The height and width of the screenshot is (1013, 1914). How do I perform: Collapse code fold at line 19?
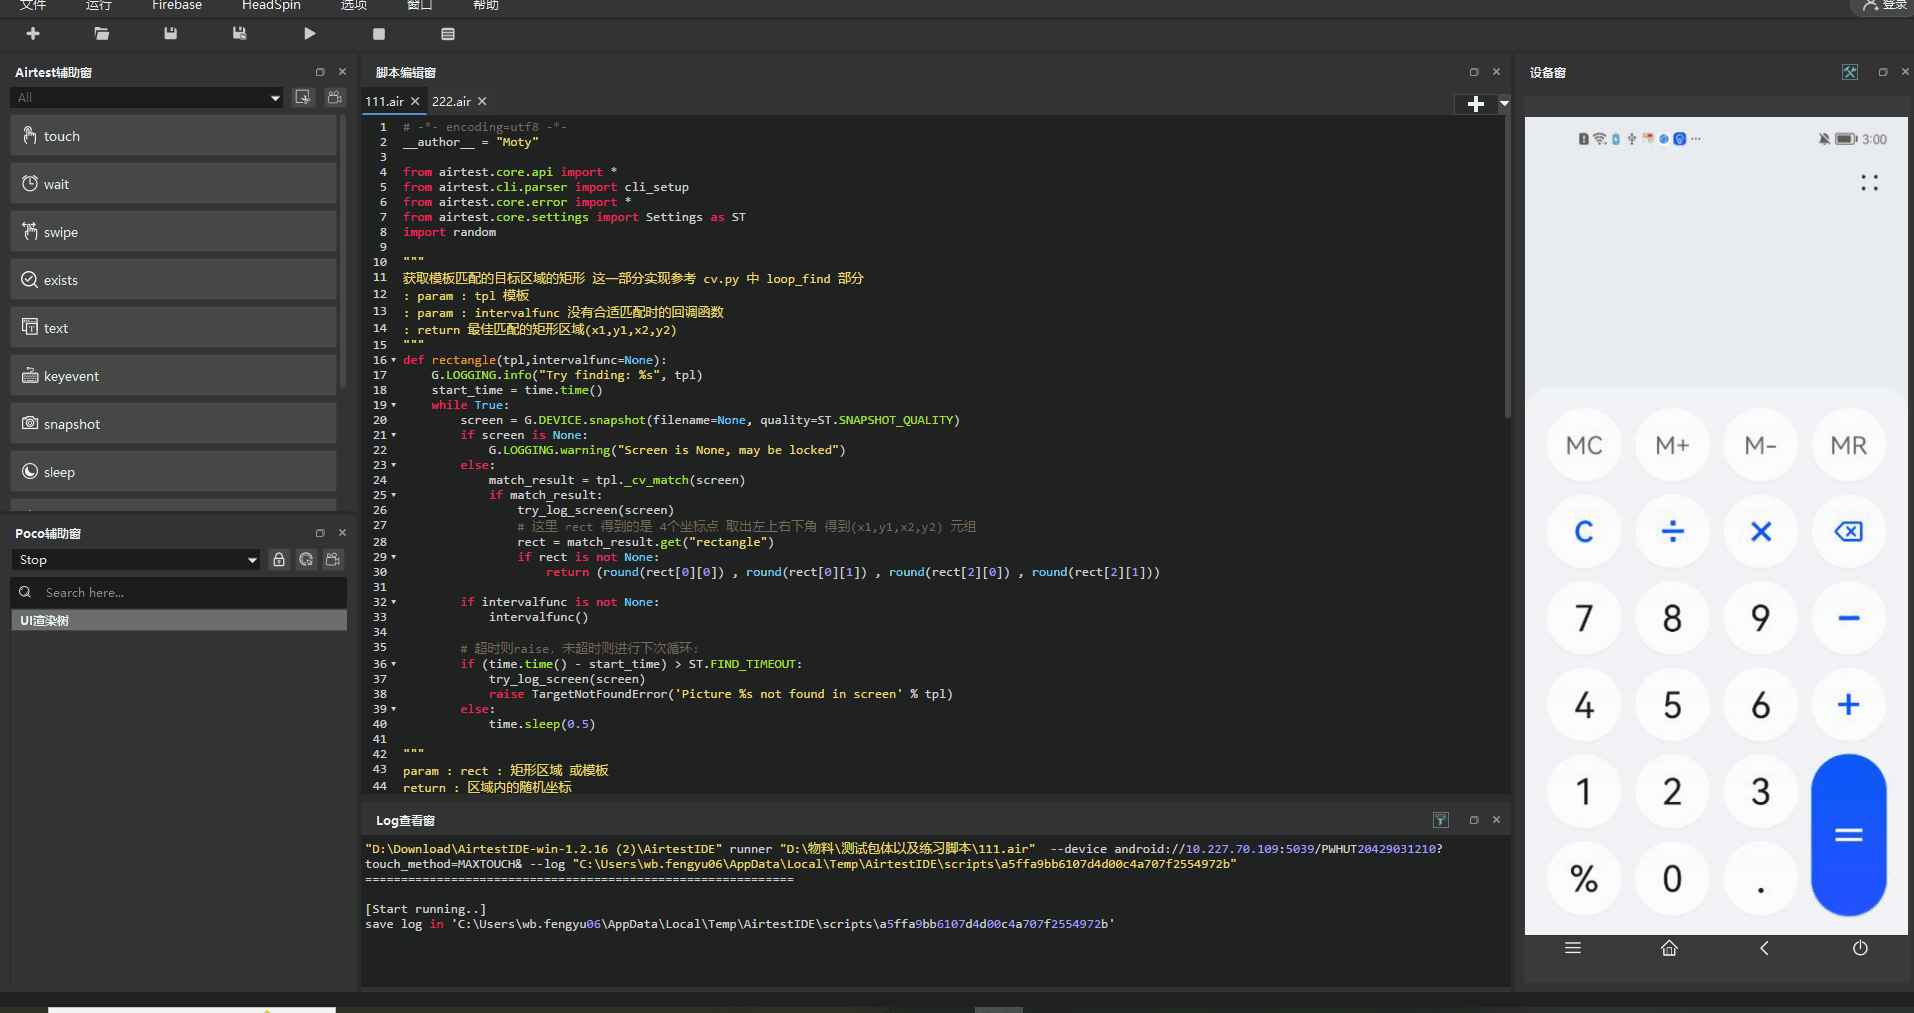coord(393,405)
